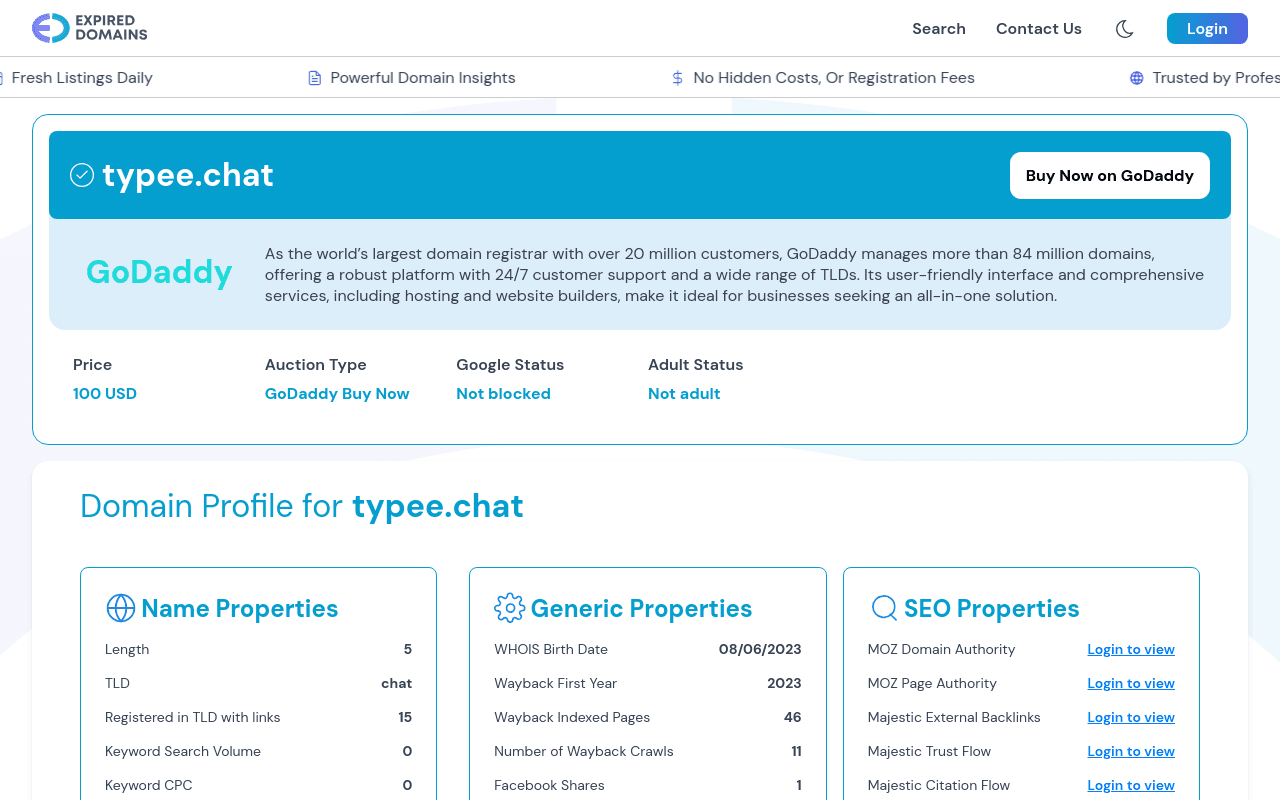
Task: Click the Registered in TLD with links label
Action: point(192,717)
